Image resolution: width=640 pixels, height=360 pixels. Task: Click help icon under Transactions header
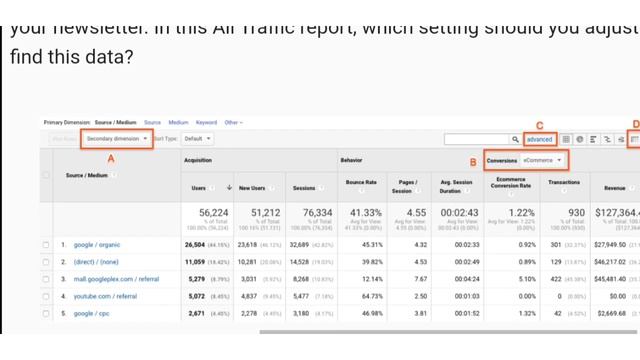[564, 191]
